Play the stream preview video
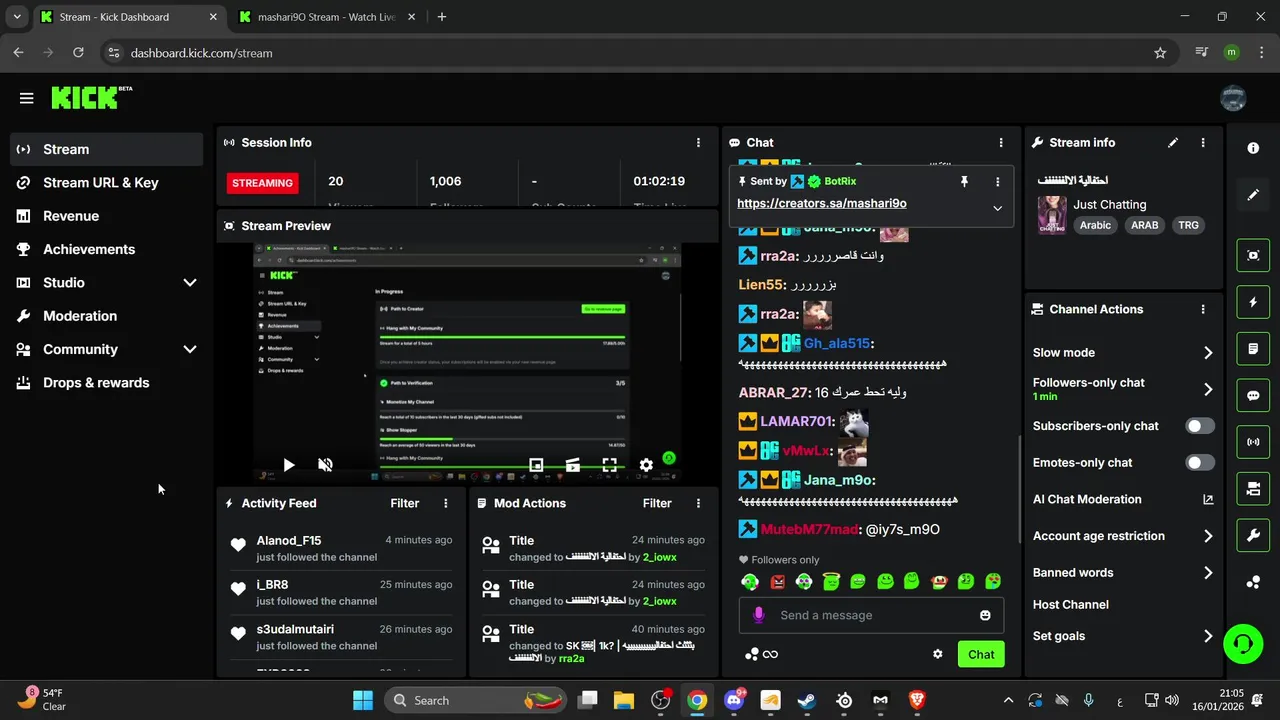The height and width of the screenshot is (720, 1280). [x=288, y=465]
